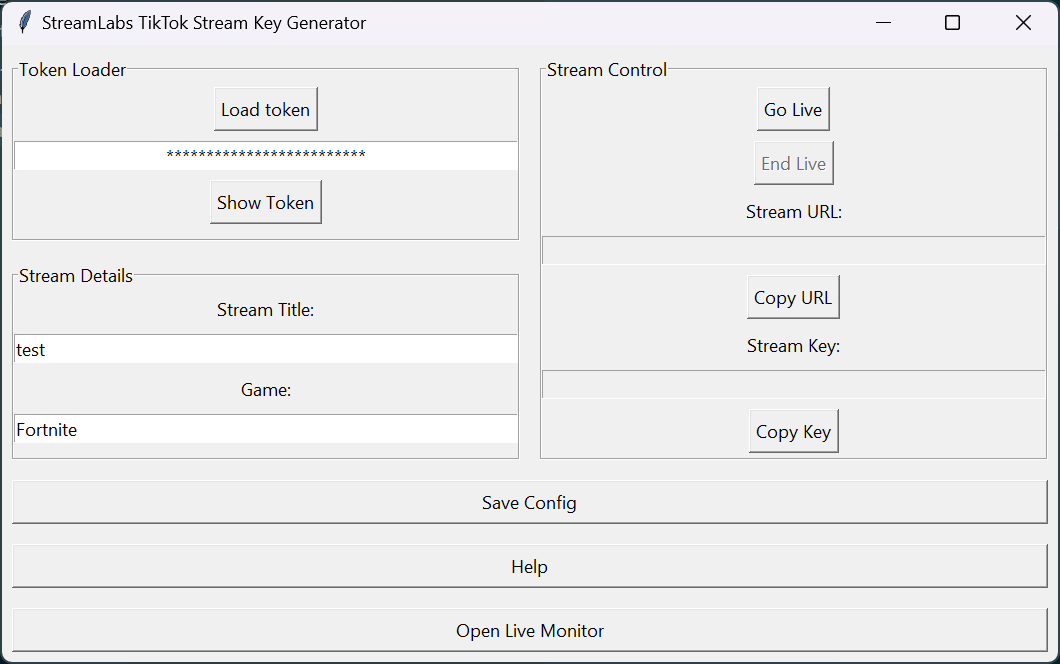Save settings using Save Config button
1060x664 pixels.
529,503
